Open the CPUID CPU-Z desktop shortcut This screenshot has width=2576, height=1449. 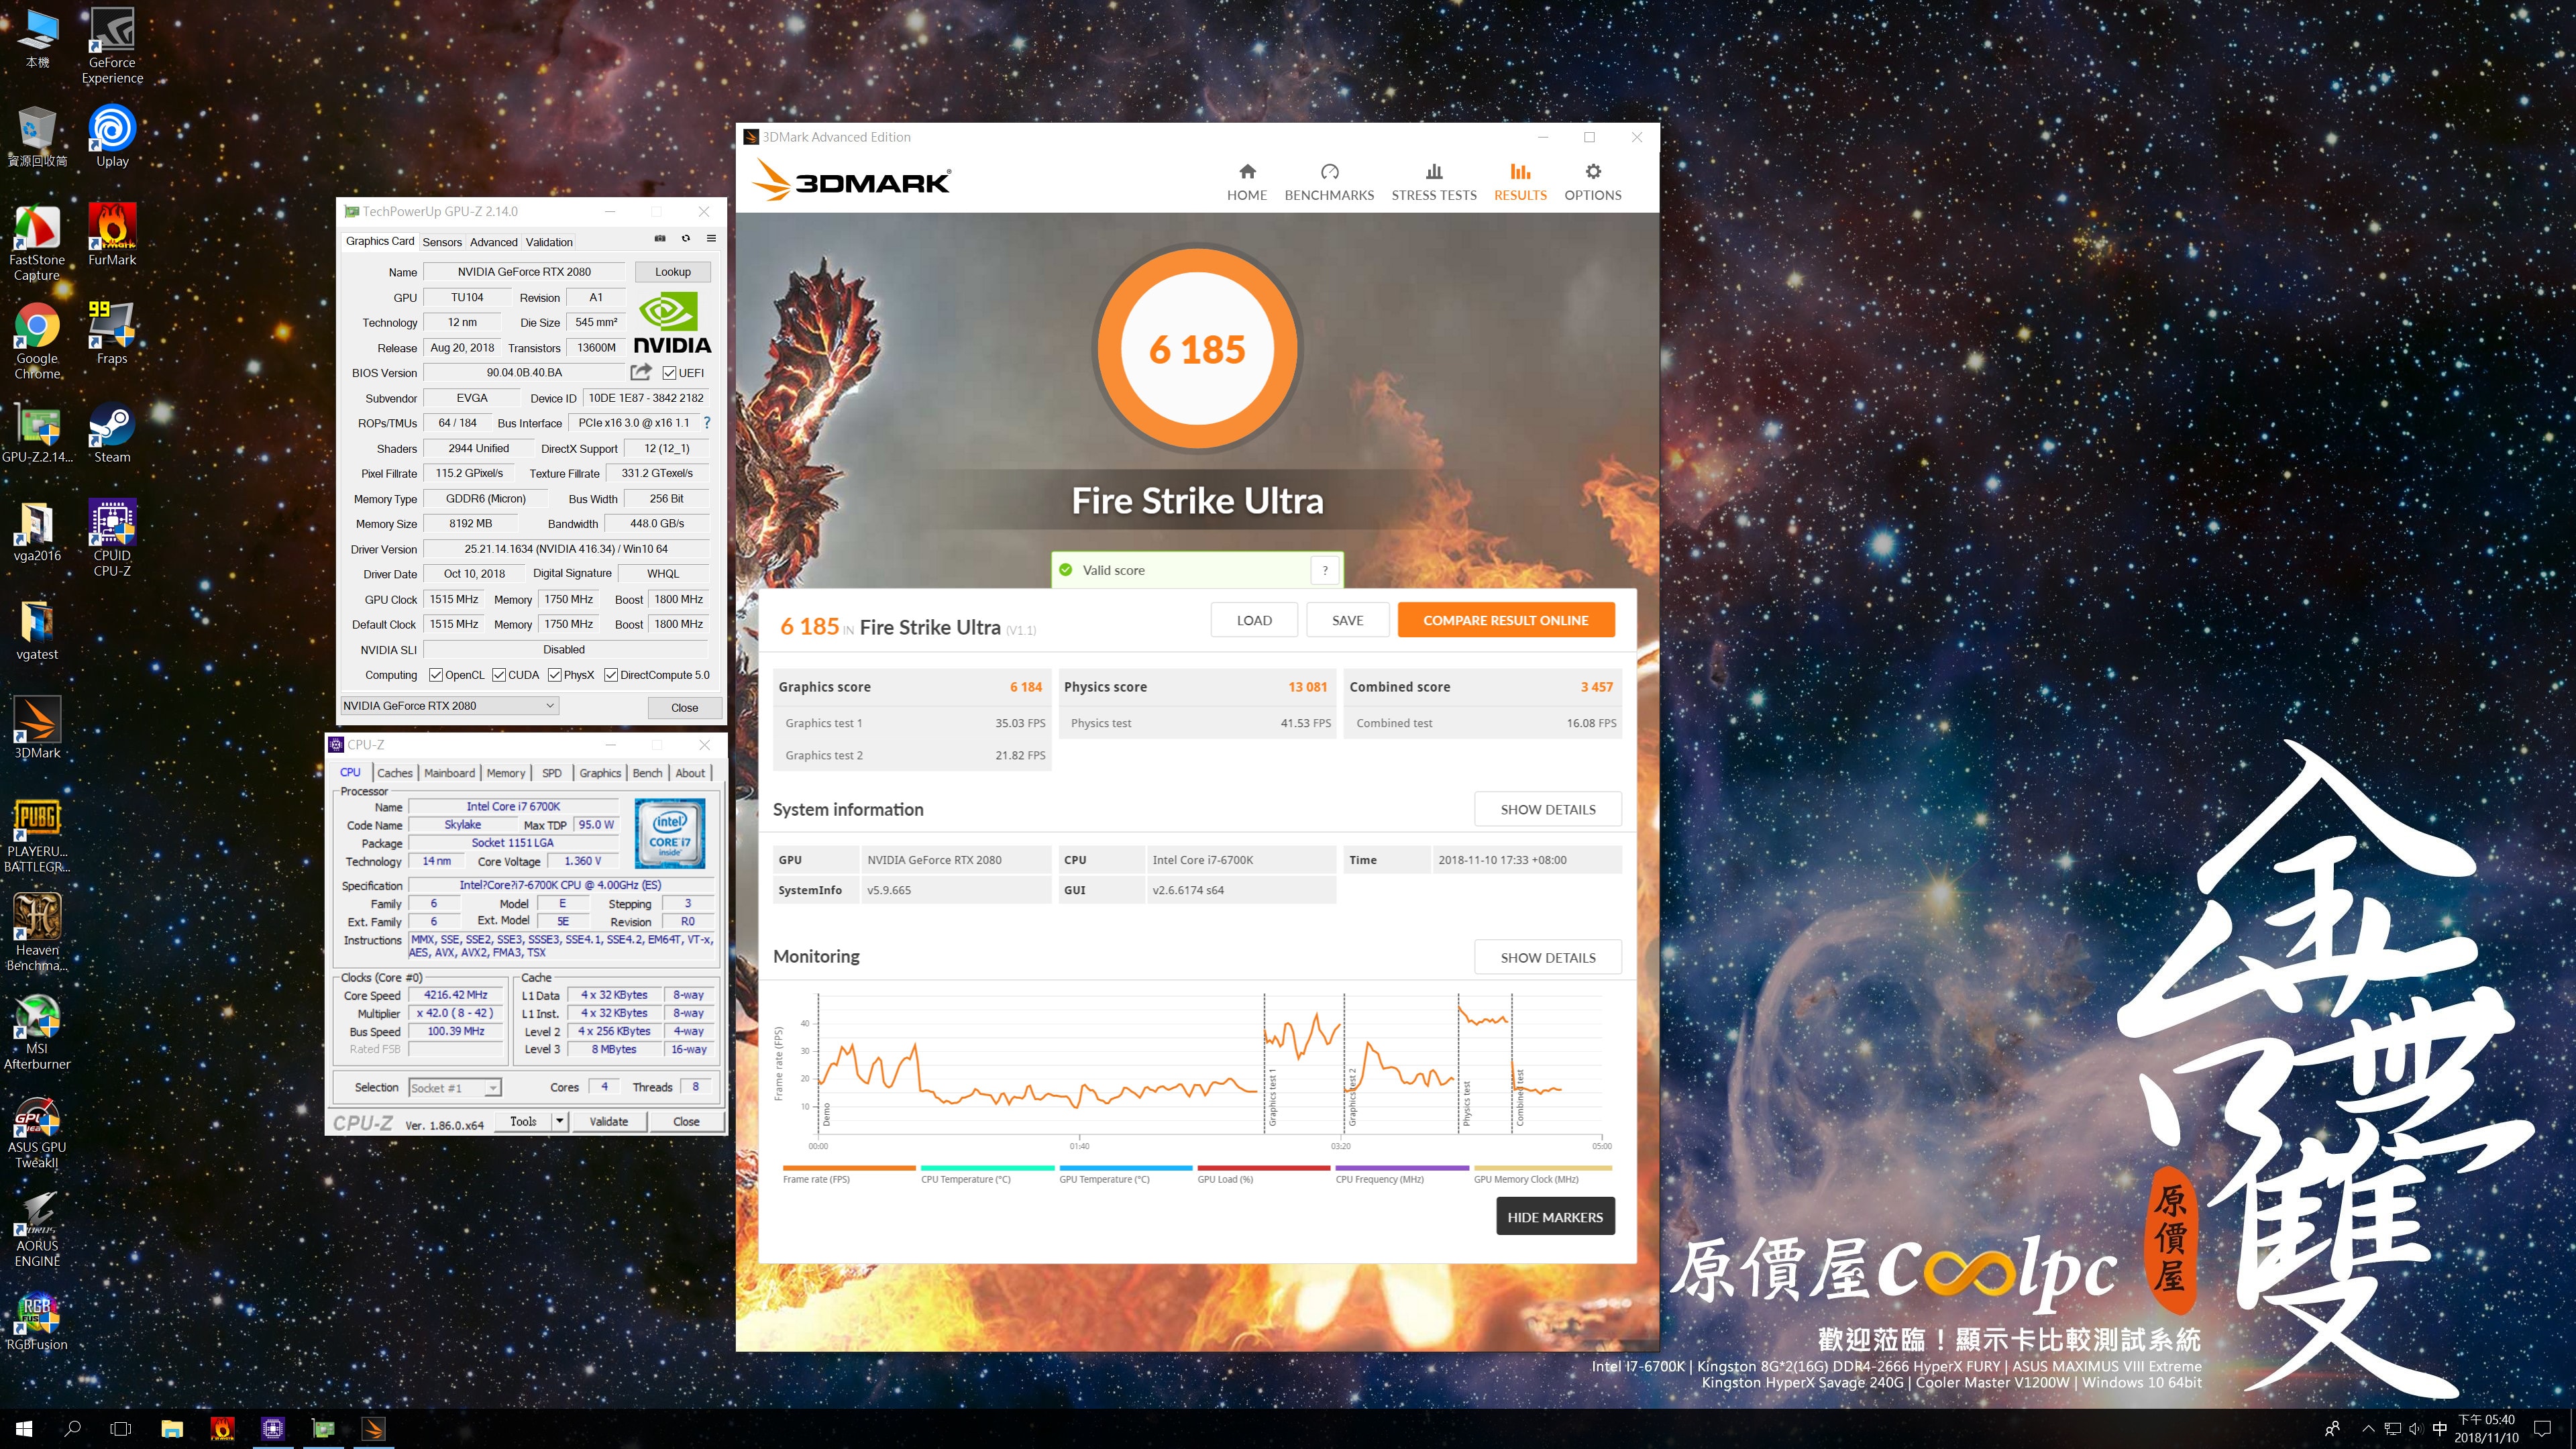[112, 538]
